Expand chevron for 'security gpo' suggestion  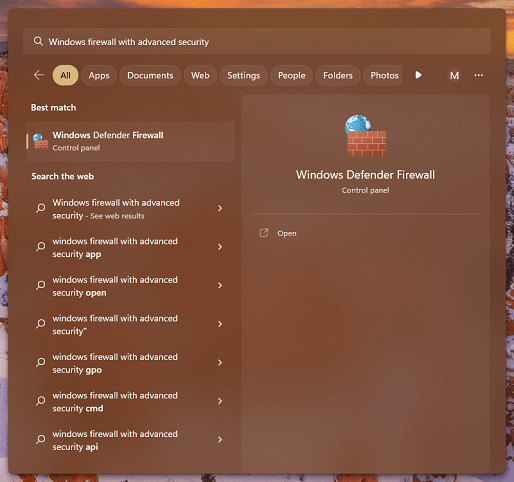click(x=220, y=362)
